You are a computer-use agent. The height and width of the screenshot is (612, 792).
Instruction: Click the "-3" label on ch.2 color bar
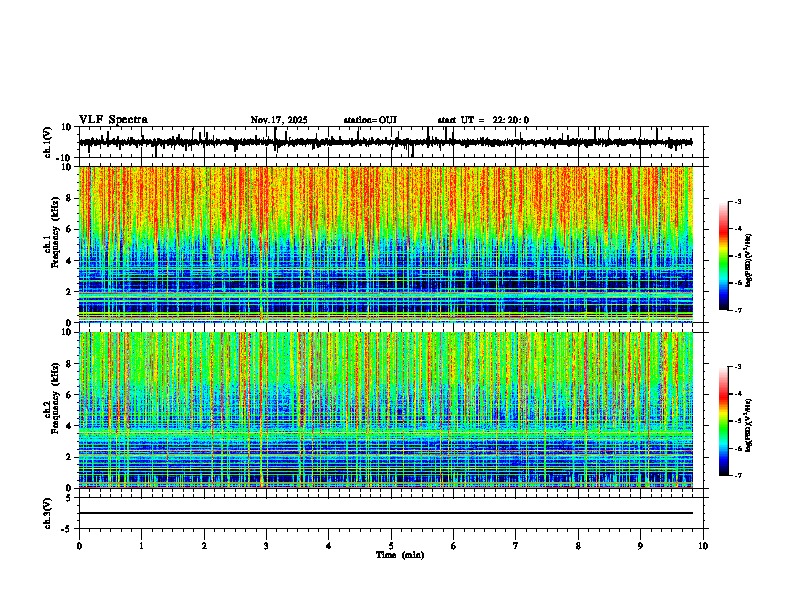[737, 367]
